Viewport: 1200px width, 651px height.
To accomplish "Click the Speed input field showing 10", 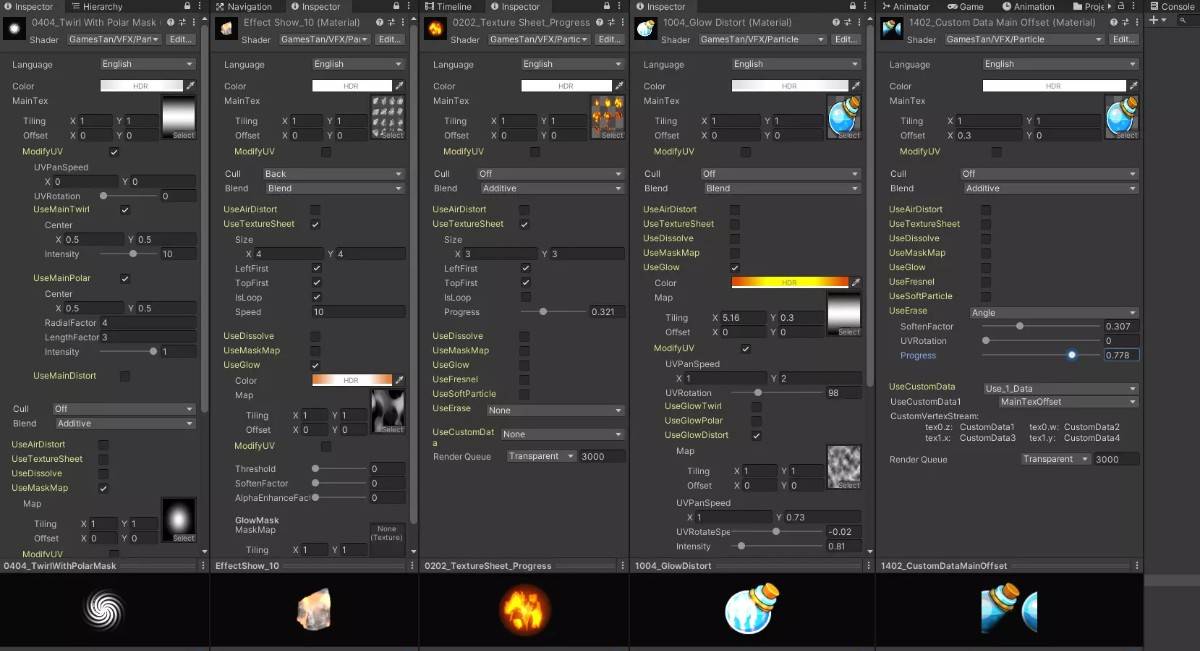I will tap(359, 313).
